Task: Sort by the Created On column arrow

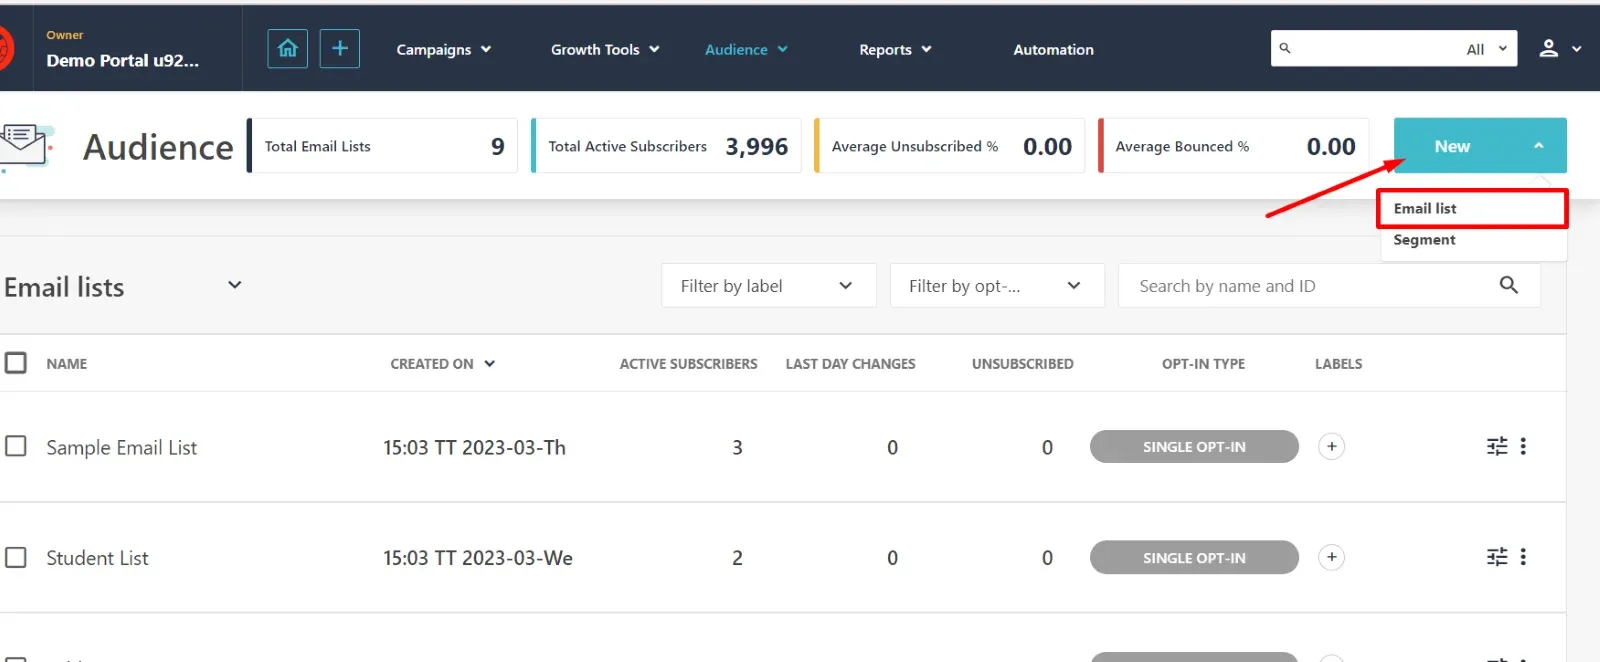Action: pos(490,364)
